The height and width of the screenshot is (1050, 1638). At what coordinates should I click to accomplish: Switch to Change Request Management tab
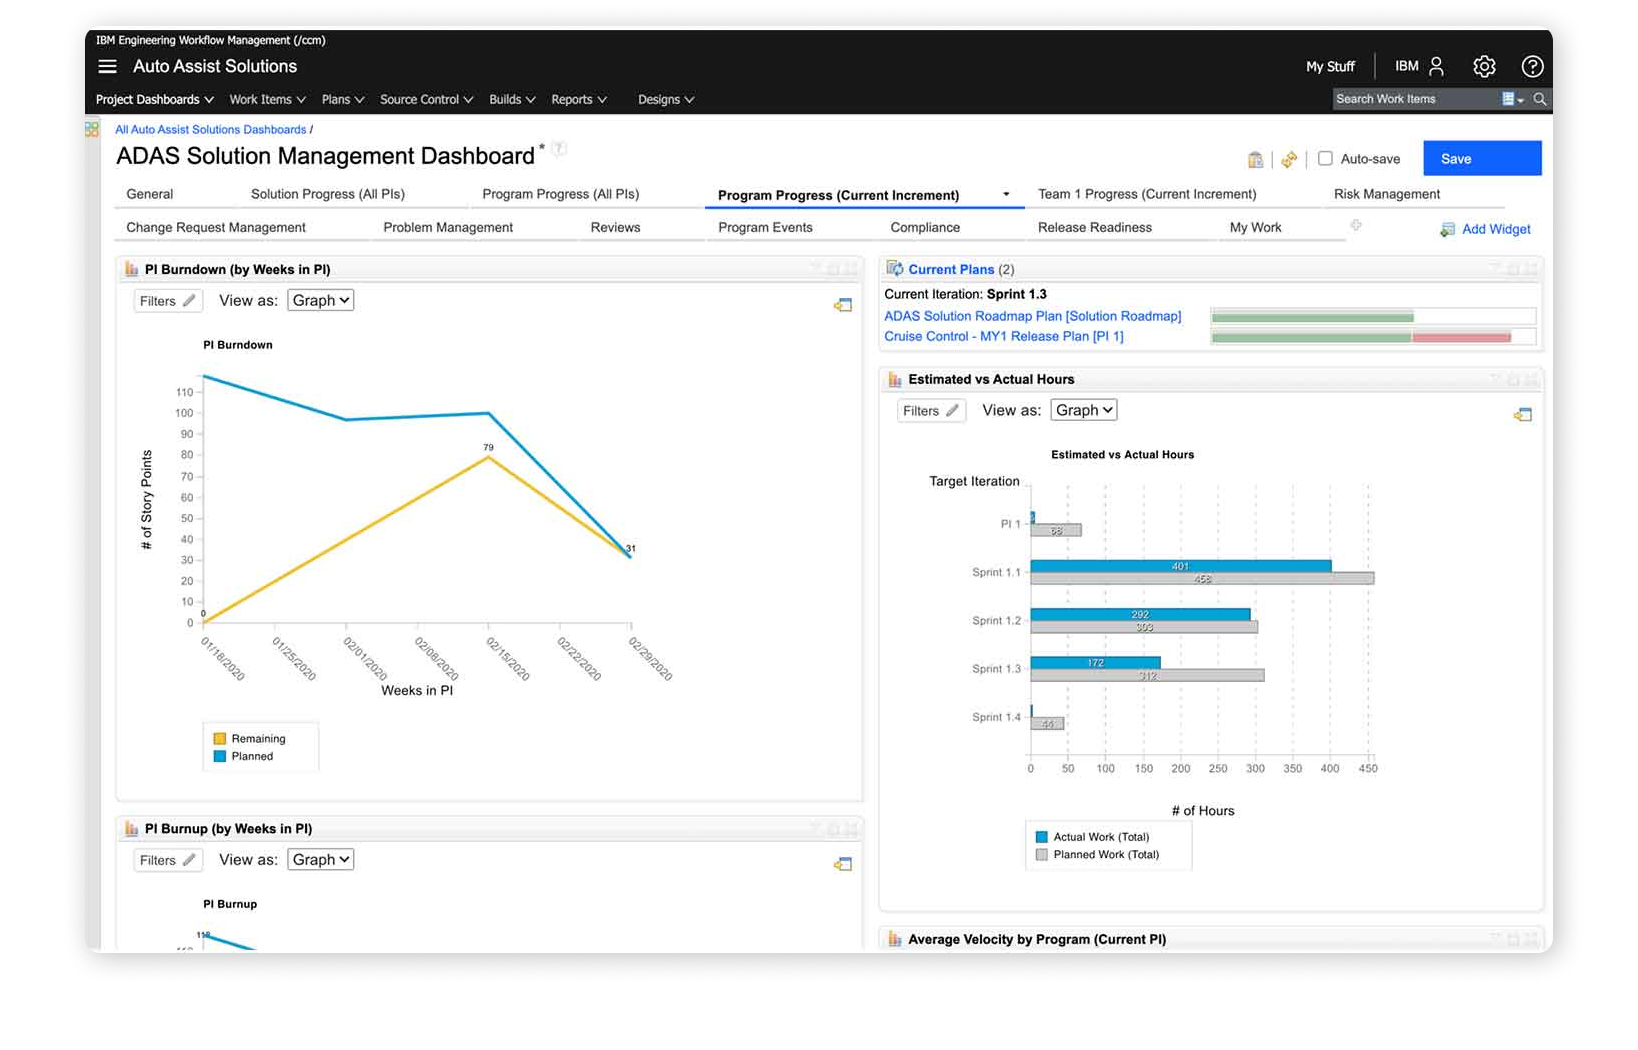pyautogui.click(x=216, y=227)
